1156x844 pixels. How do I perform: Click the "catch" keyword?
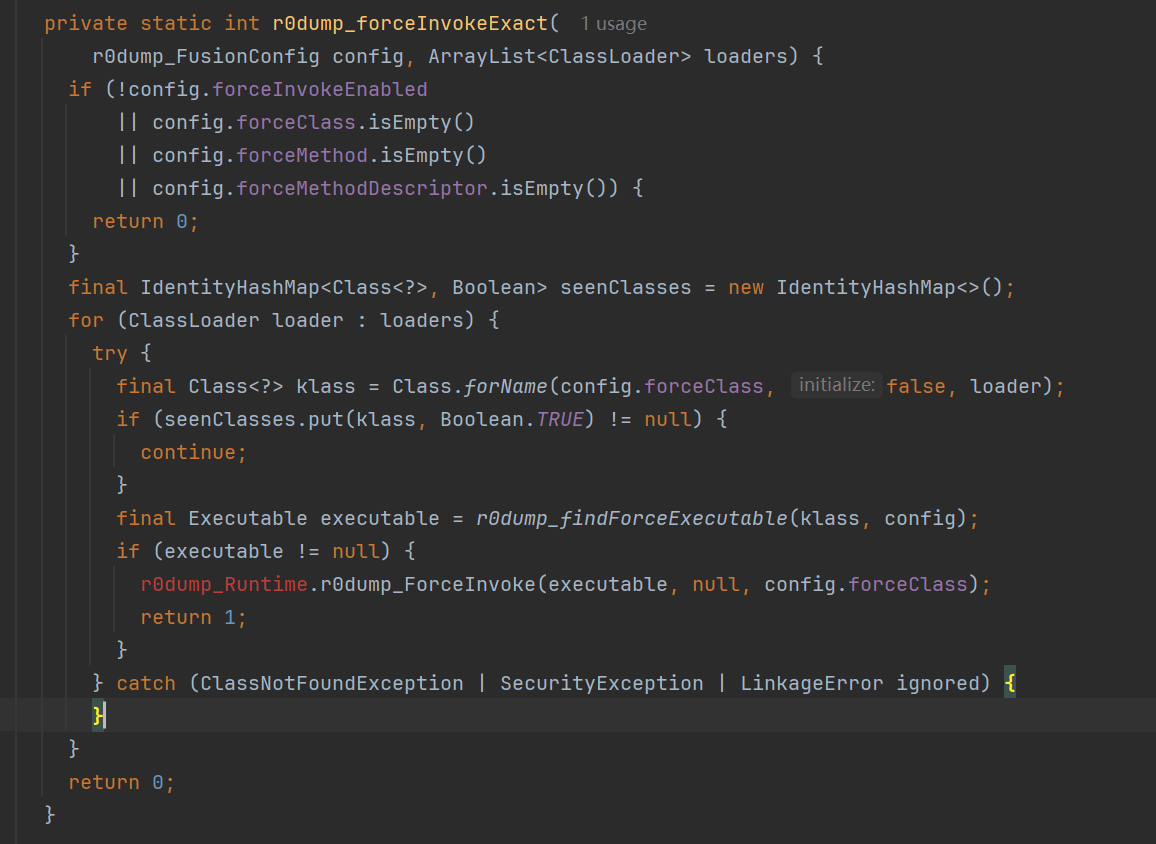coord(146,684)
